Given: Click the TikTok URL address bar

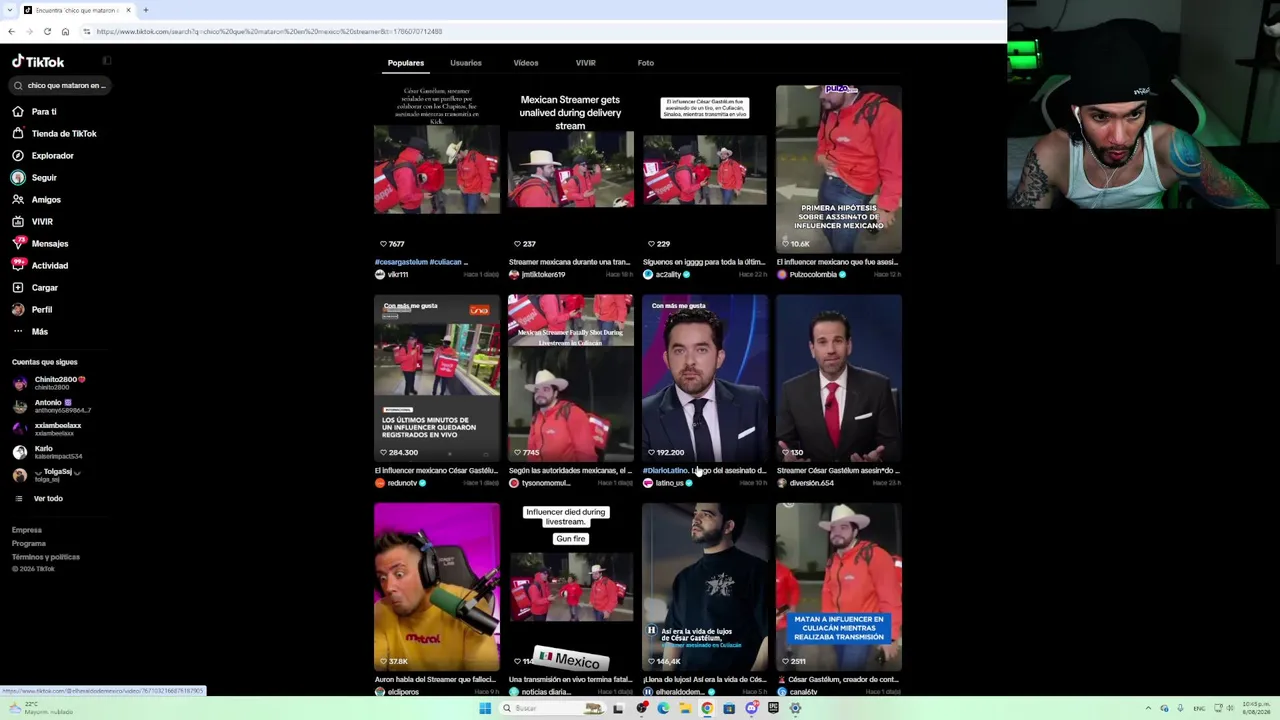Looking at the screenshot, I should click(x=540, y=31).
